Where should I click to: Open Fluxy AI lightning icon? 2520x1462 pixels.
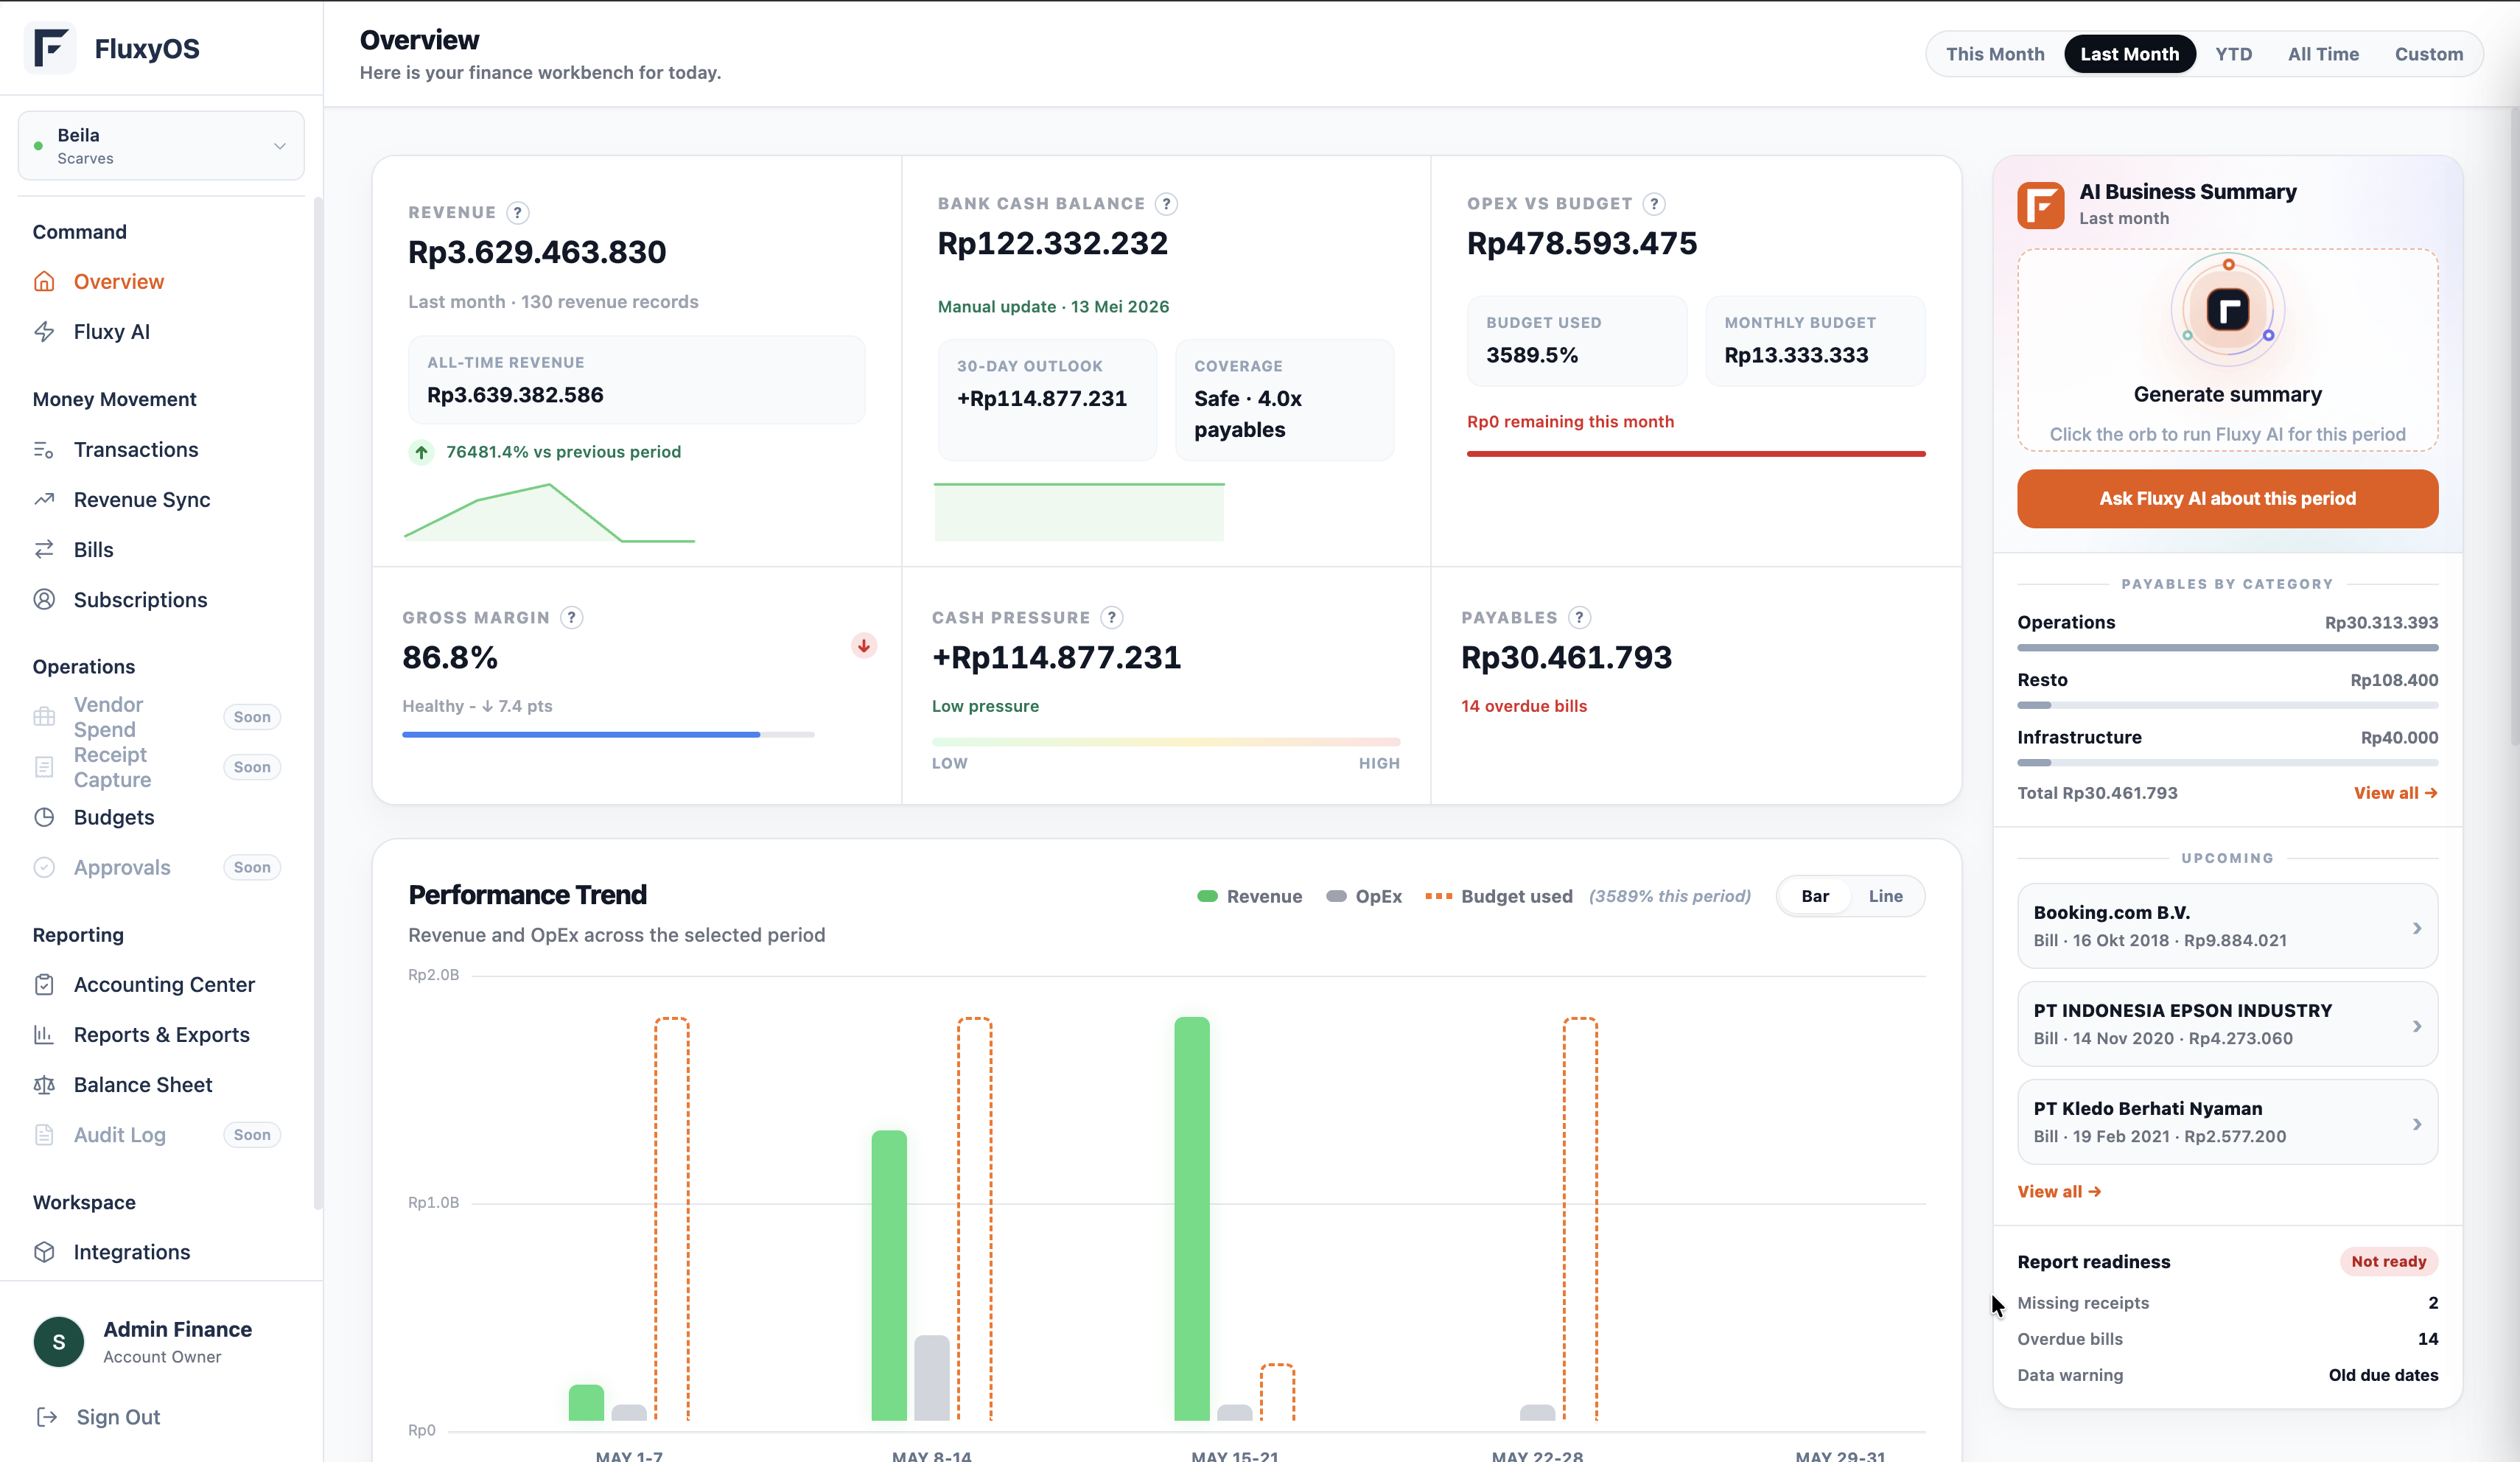(44, 332)
